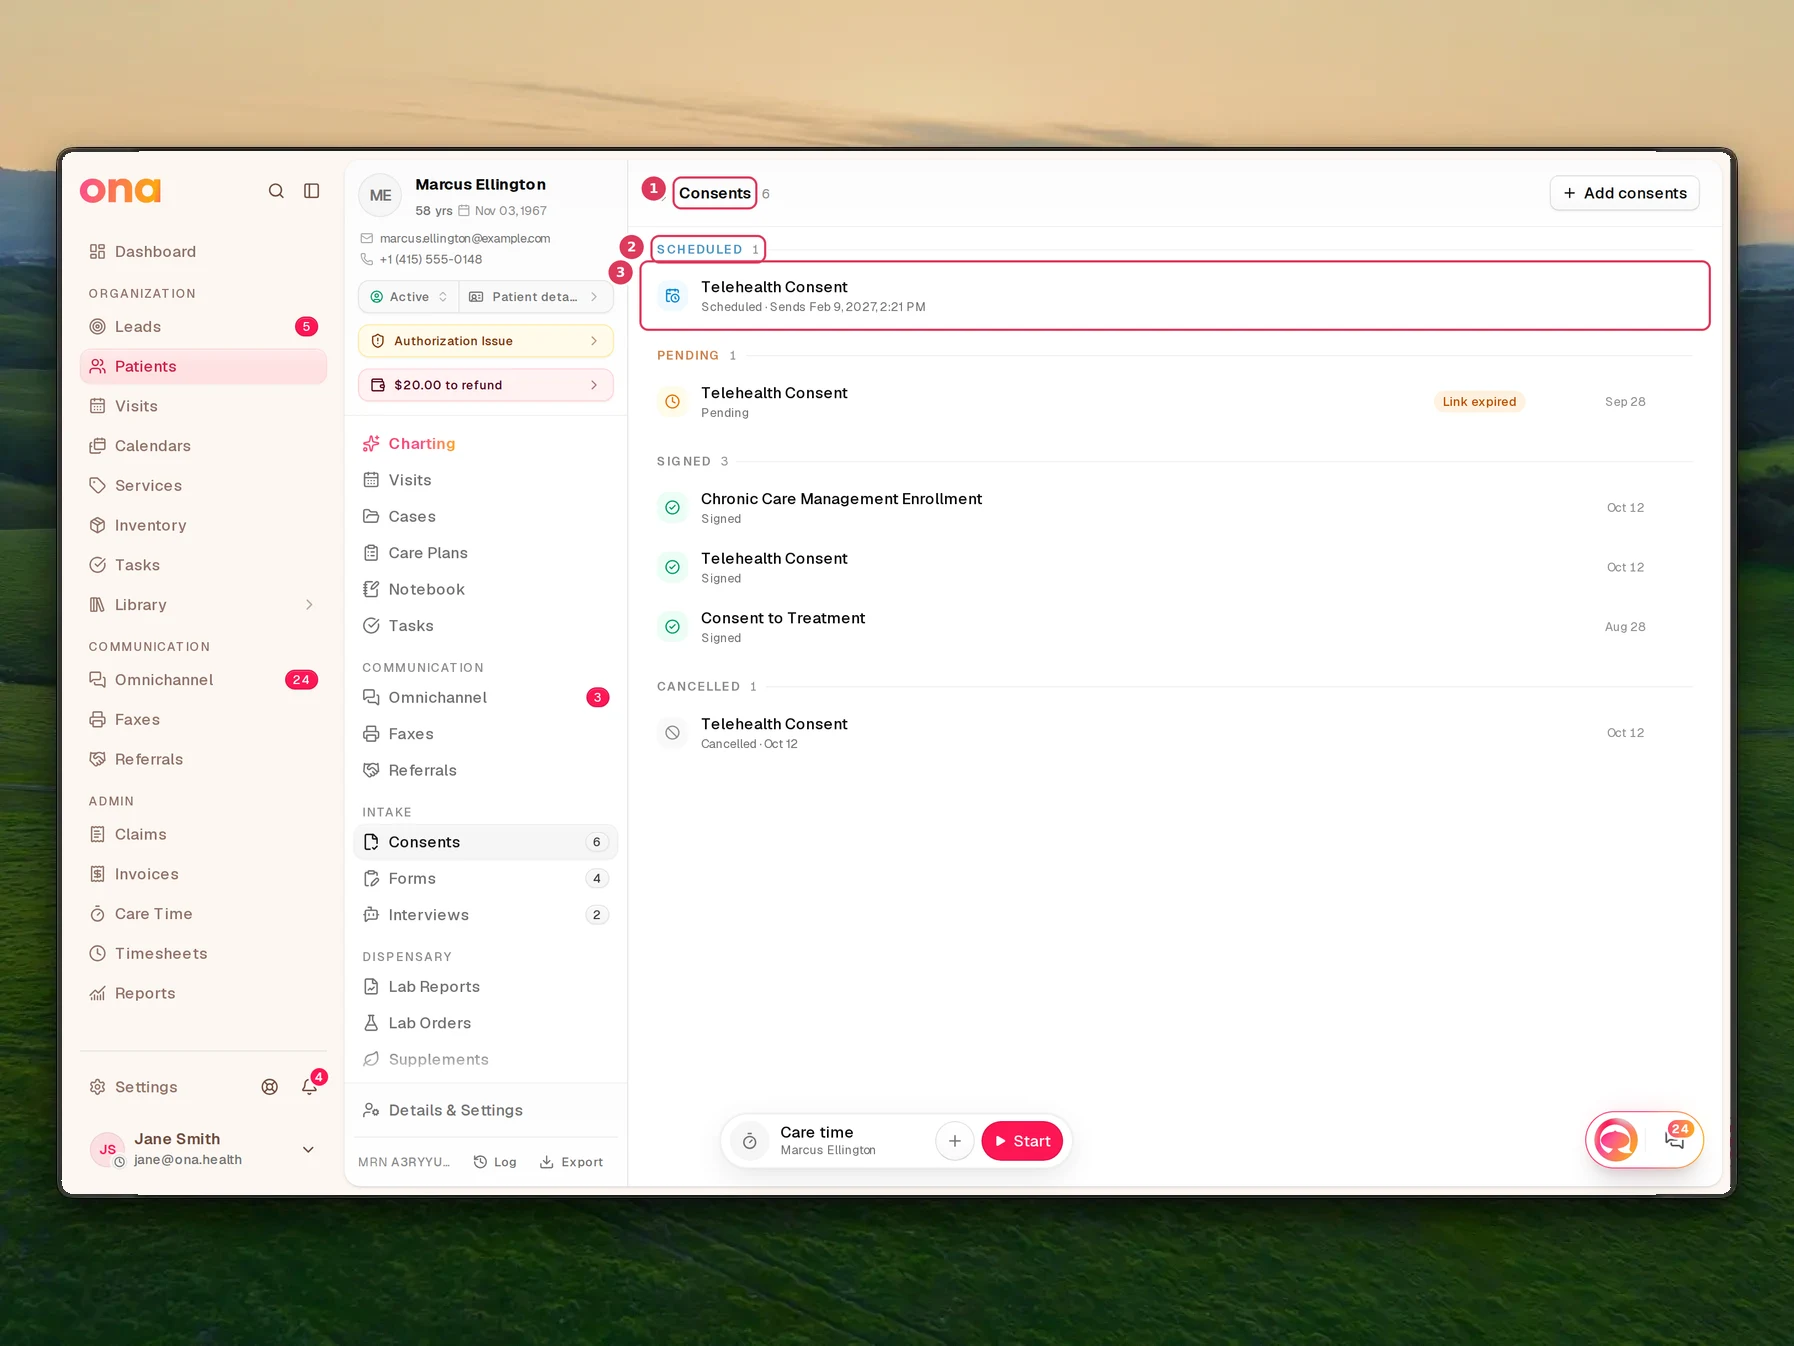This screenshot has width=1794, height=1346.
Task: Click the phone icon beside patient number
Action: (367, 259)
